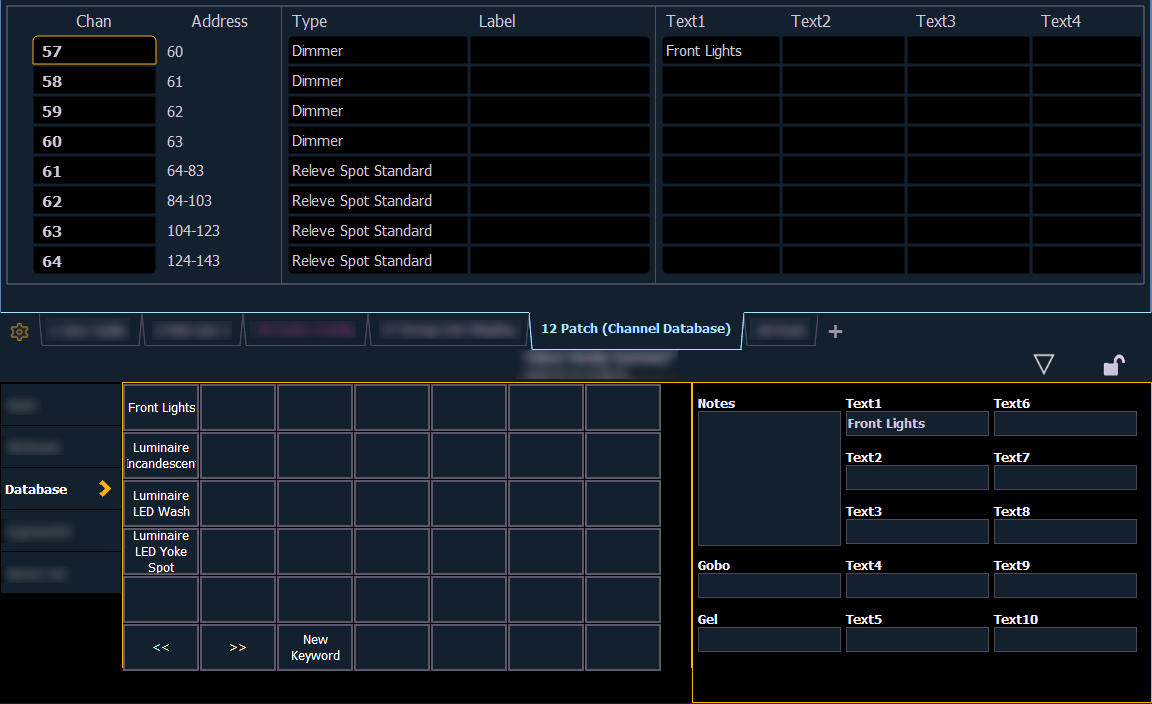Click the Dimmer type cell for channel 59
1152x704 pixels.
(x=378, y=112)
